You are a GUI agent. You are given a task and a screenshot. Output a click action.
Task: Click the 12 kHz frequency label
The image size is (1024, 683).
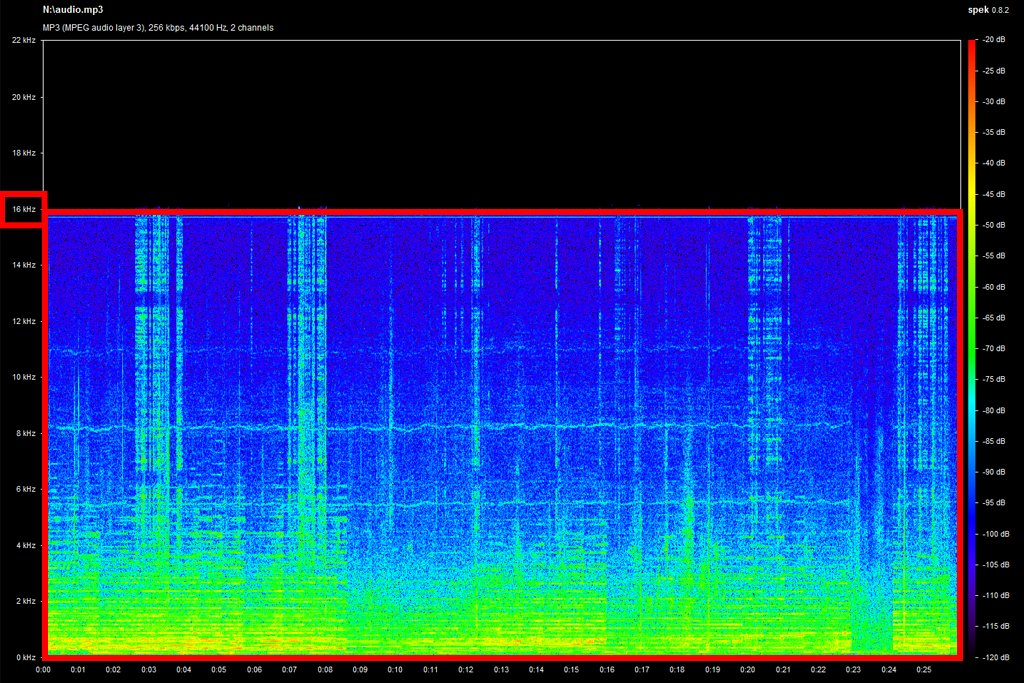24,321
